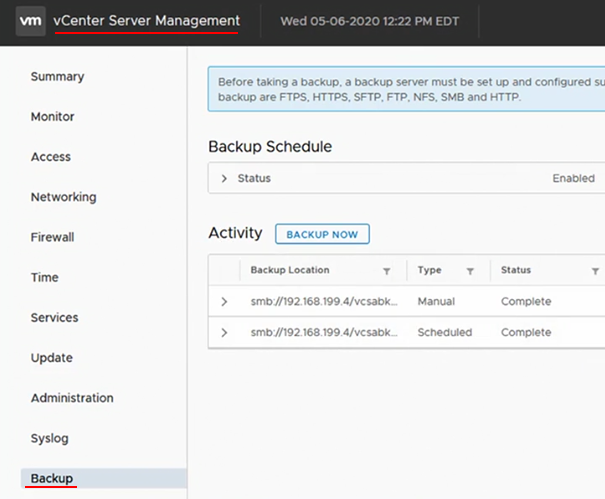Navigate to Networking settings

pyautogui.click(x=64, y=197)
